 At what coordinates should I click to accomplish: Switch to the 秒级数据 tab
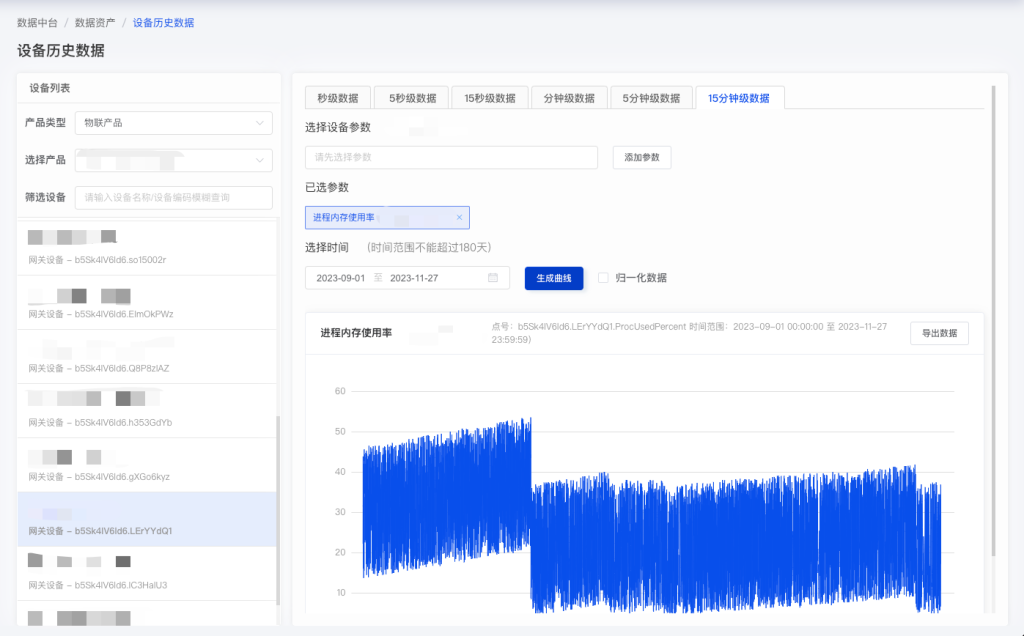point(336,97)
